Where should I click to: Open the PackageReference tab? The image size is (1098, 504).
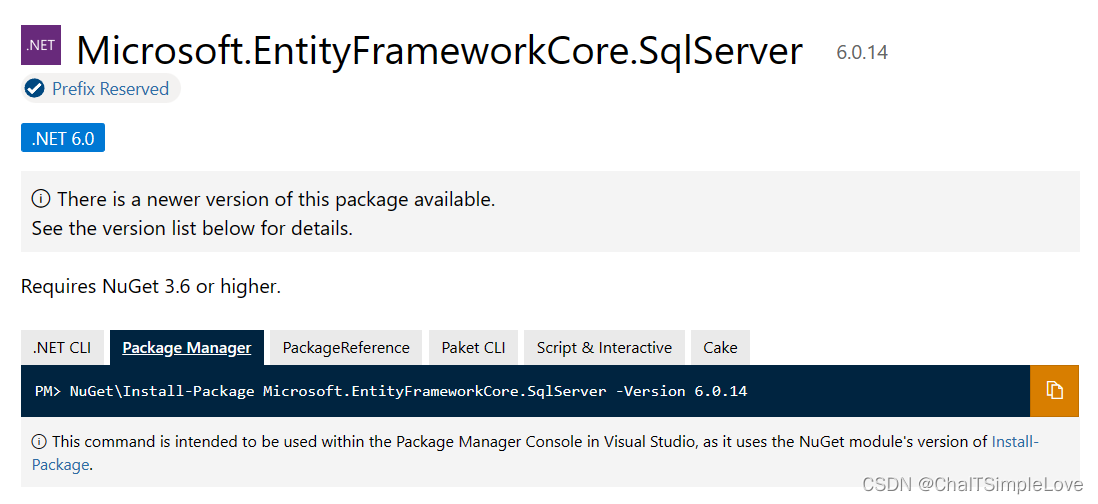(x=346, y=348)
